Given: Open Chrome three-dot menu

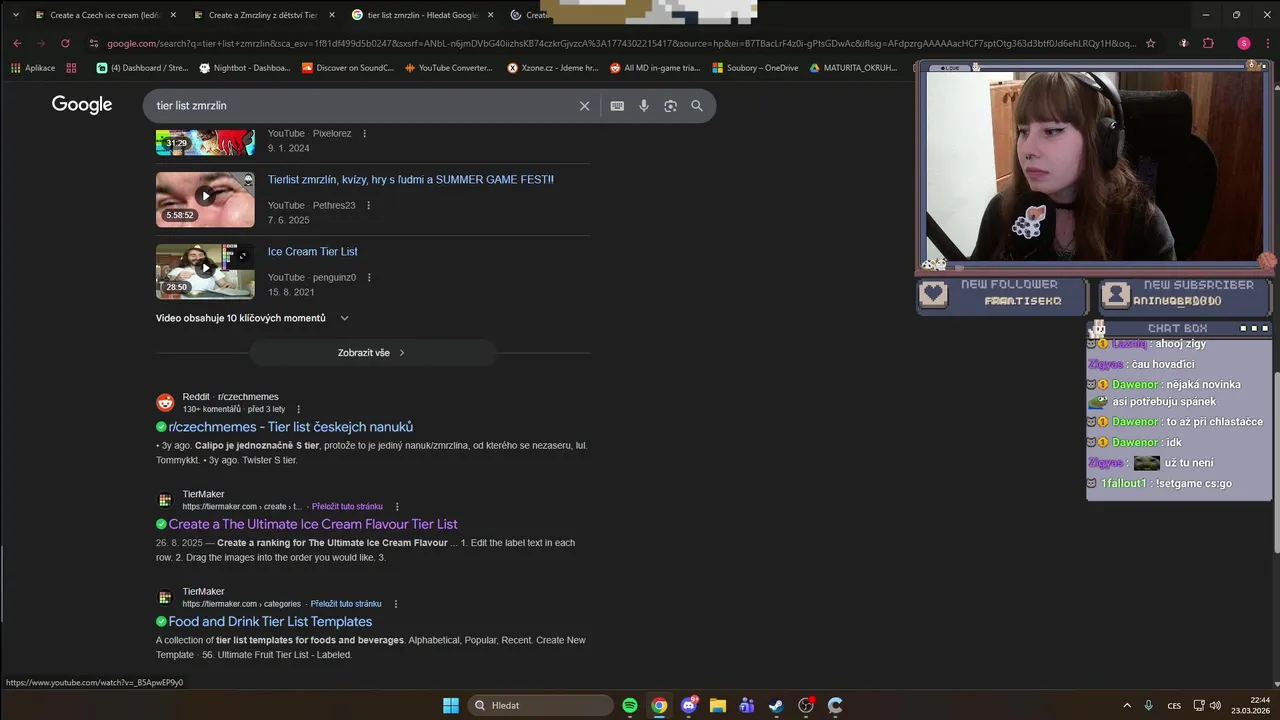Looking at the screenshot, I should point(1267,43).
